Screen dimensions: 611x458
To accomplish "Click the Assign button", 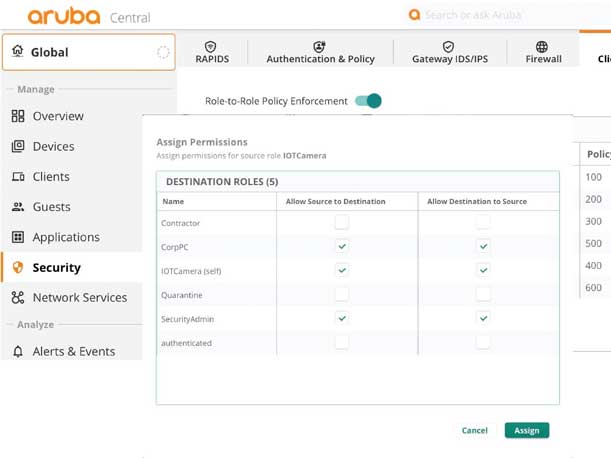I will [527, 430].
